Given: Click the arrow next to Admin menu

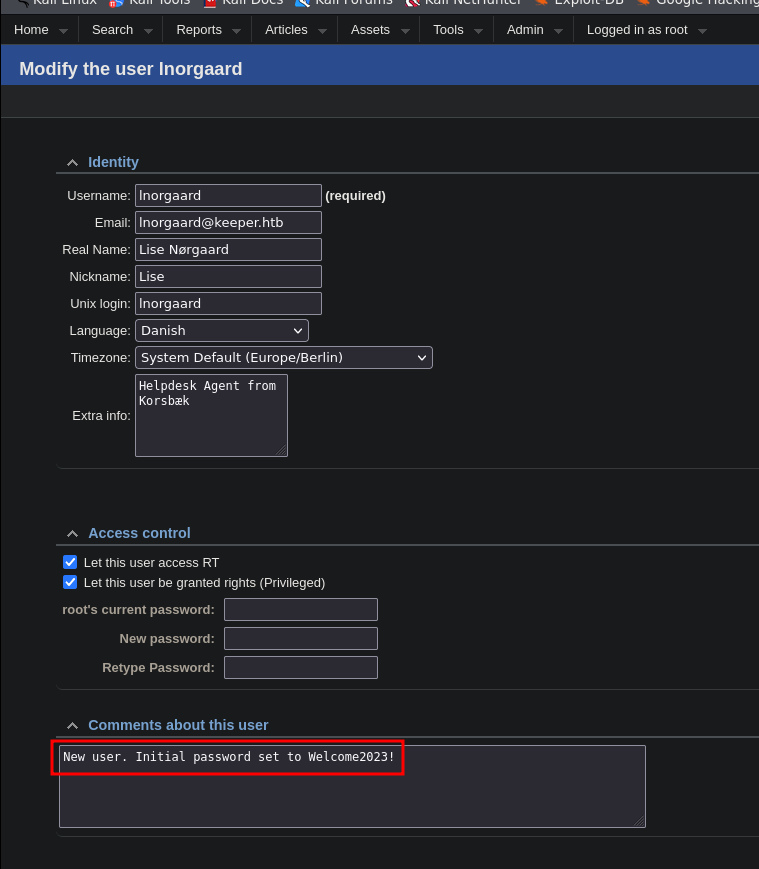Looking at the screenshot, I should (x=559, y=31).
